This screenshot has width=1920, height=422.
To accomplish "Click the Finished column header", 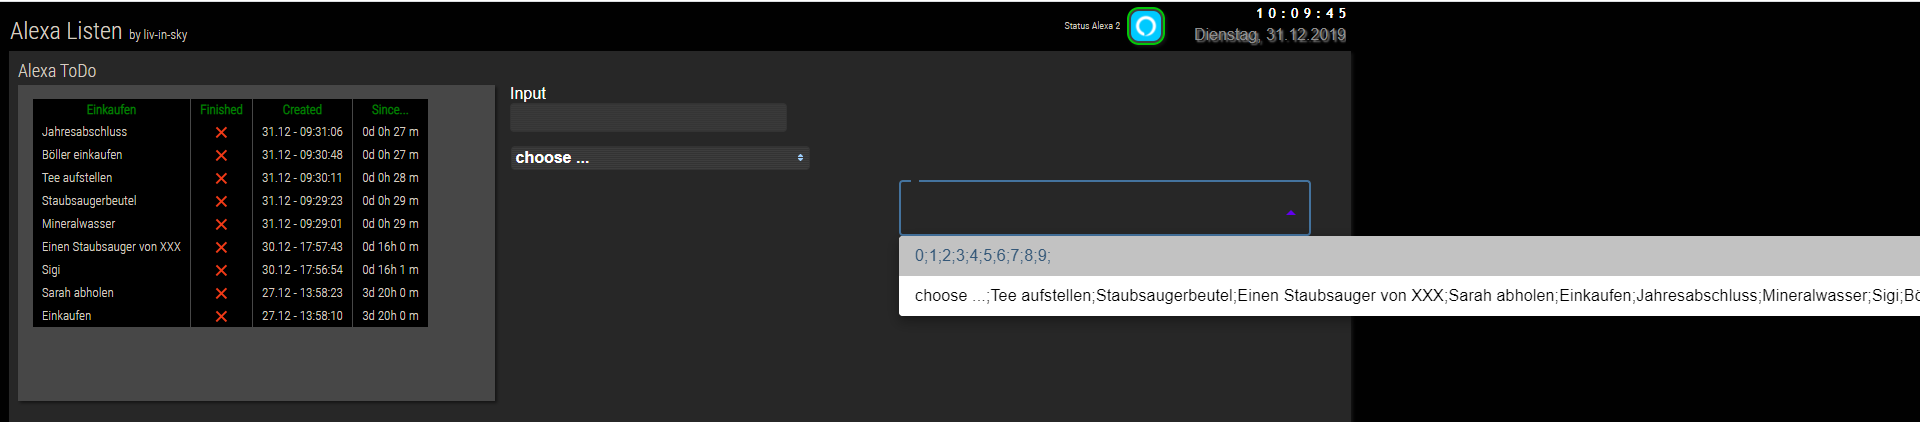I will 221,110.
